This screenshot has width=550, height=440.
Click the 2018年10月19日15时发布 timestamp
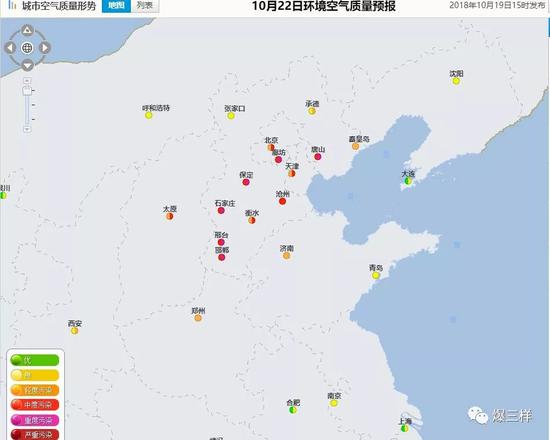click(x=497, y=5)
